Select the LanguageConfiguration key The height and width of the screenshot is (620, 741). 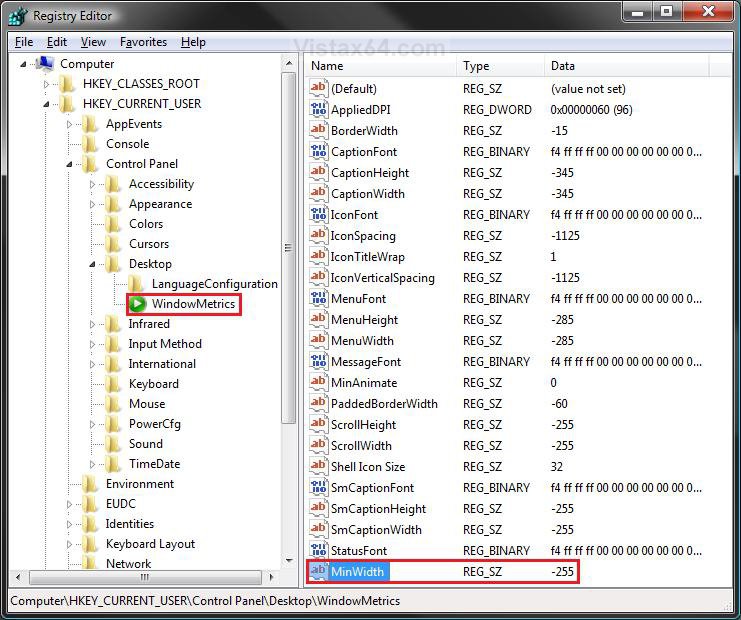[214, 284]
